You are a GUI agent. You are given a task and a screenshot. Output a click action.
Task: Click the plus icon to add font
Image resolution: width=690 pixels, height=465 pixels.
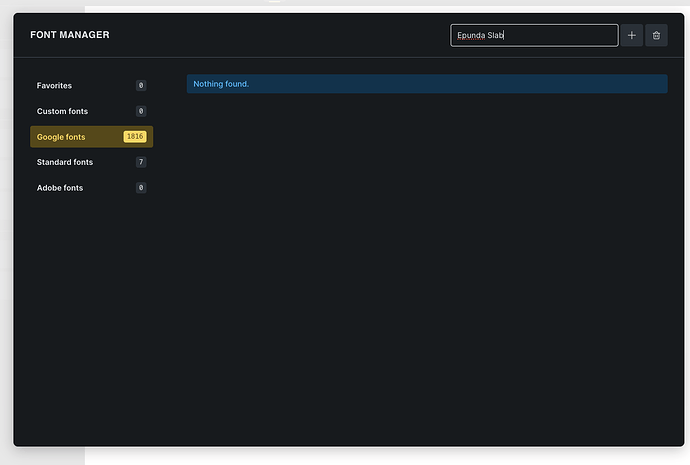pyautogui.click(x=631, y=36)
